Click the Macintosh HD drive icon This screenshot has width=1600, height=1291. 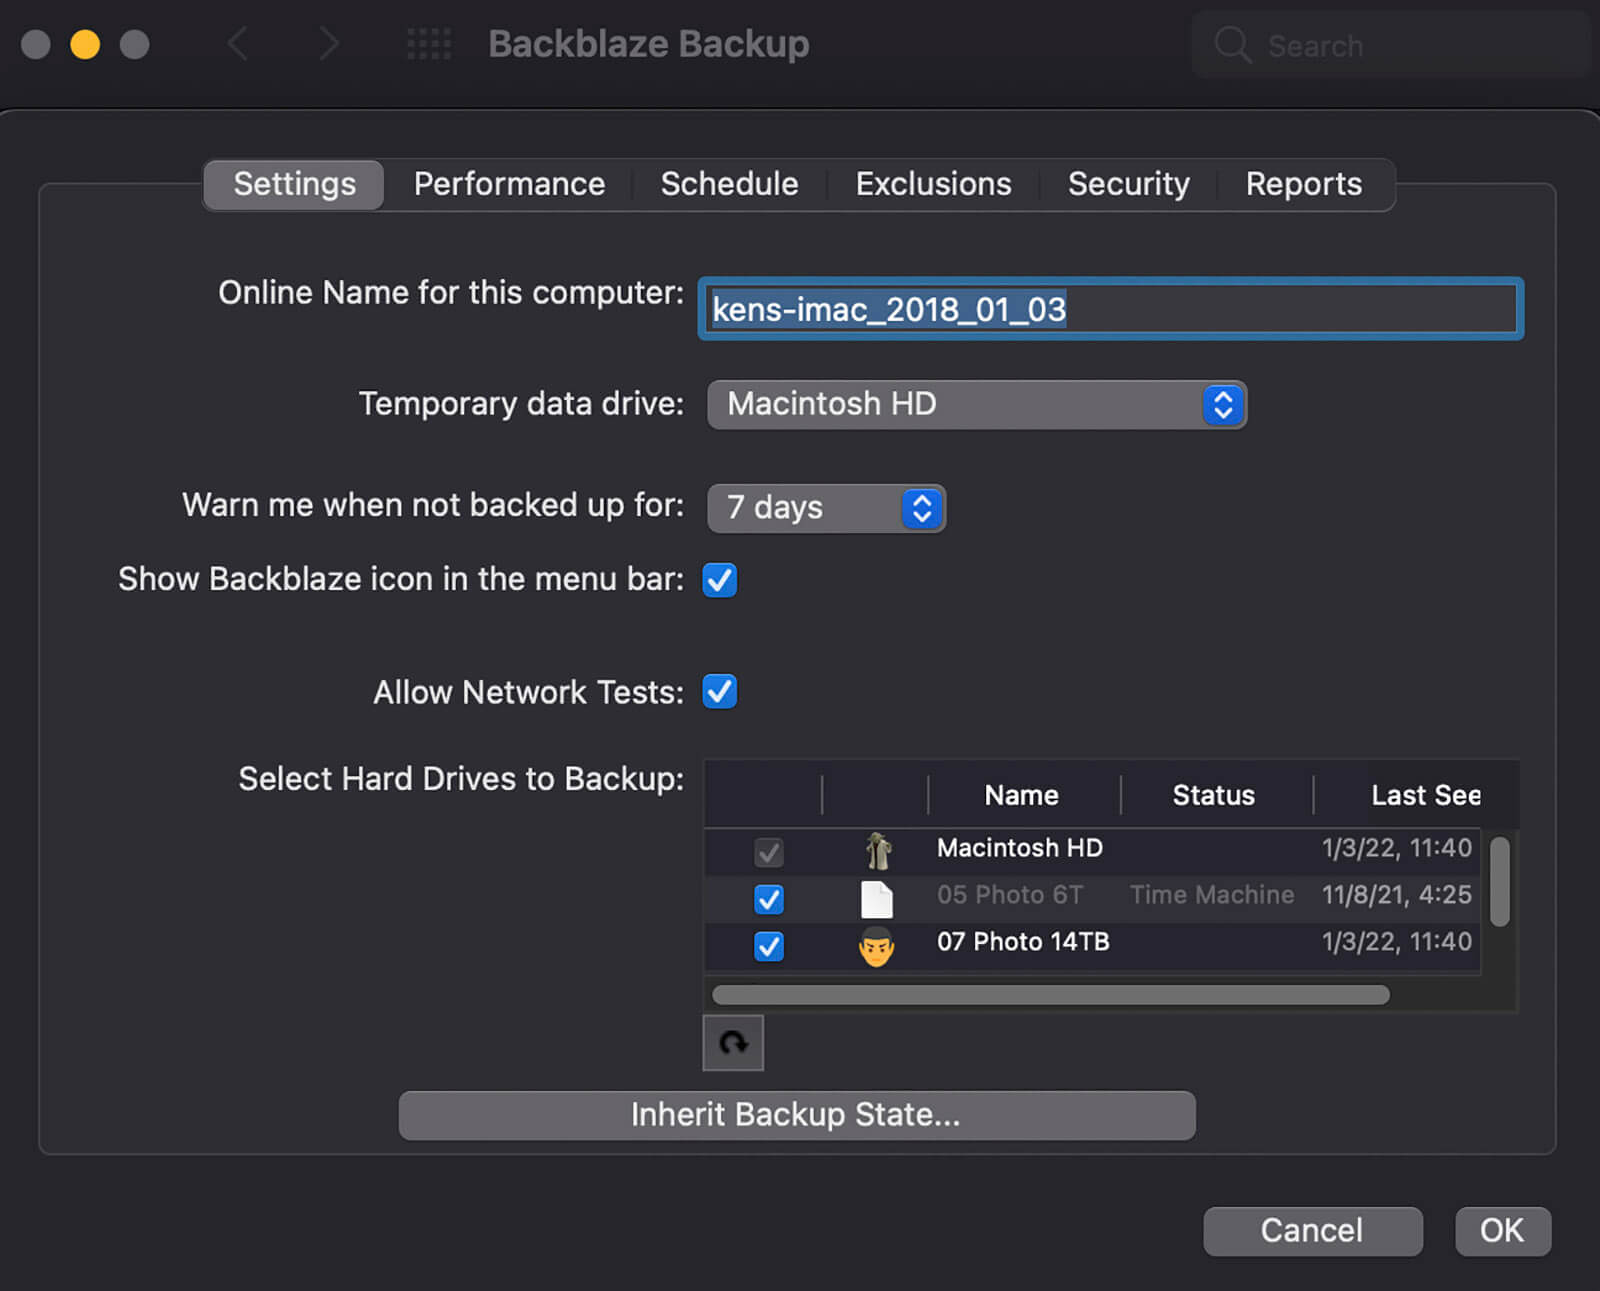click(x=878, y=851)
